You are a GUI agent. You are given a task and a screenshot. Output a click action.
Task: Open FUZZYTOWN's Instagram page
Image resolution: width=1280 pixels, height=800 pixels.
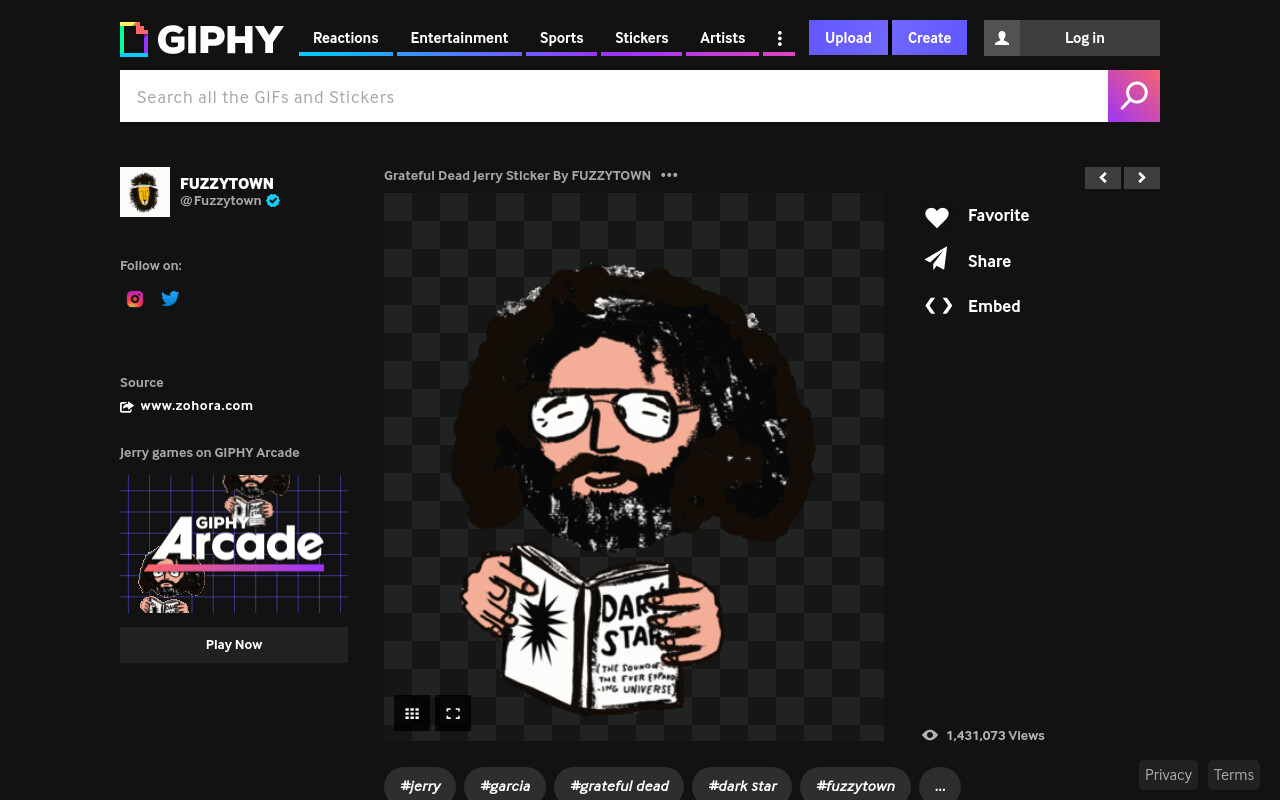pos(135,299)
